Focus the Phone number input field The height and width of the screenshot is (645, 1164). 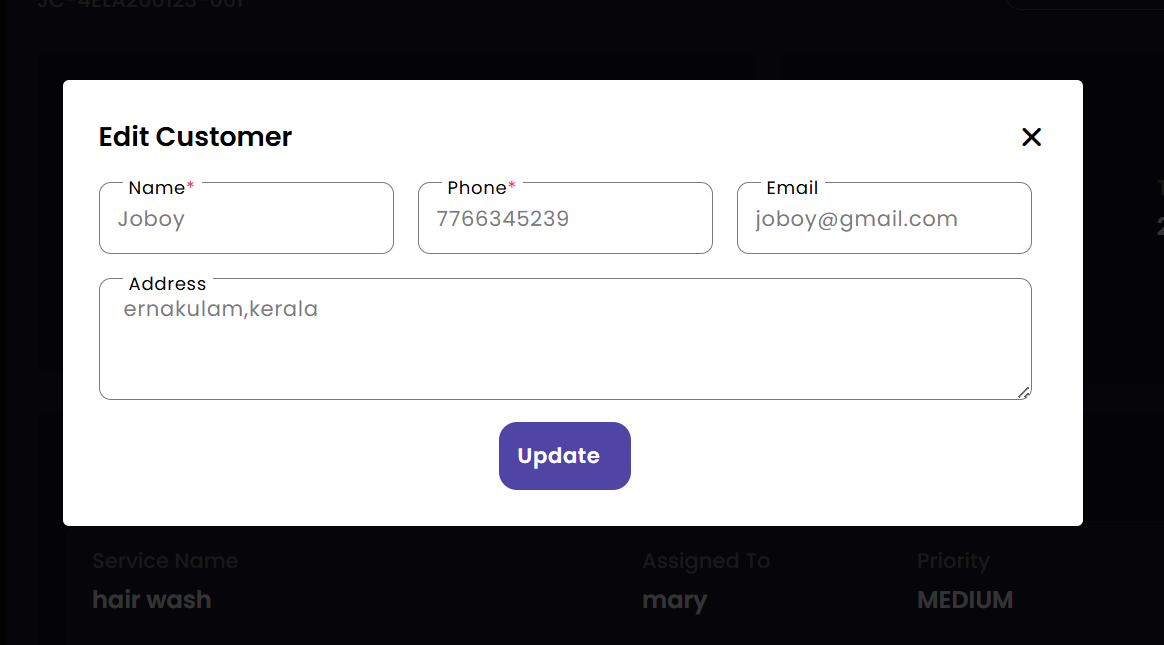click(x=565, y=220)
